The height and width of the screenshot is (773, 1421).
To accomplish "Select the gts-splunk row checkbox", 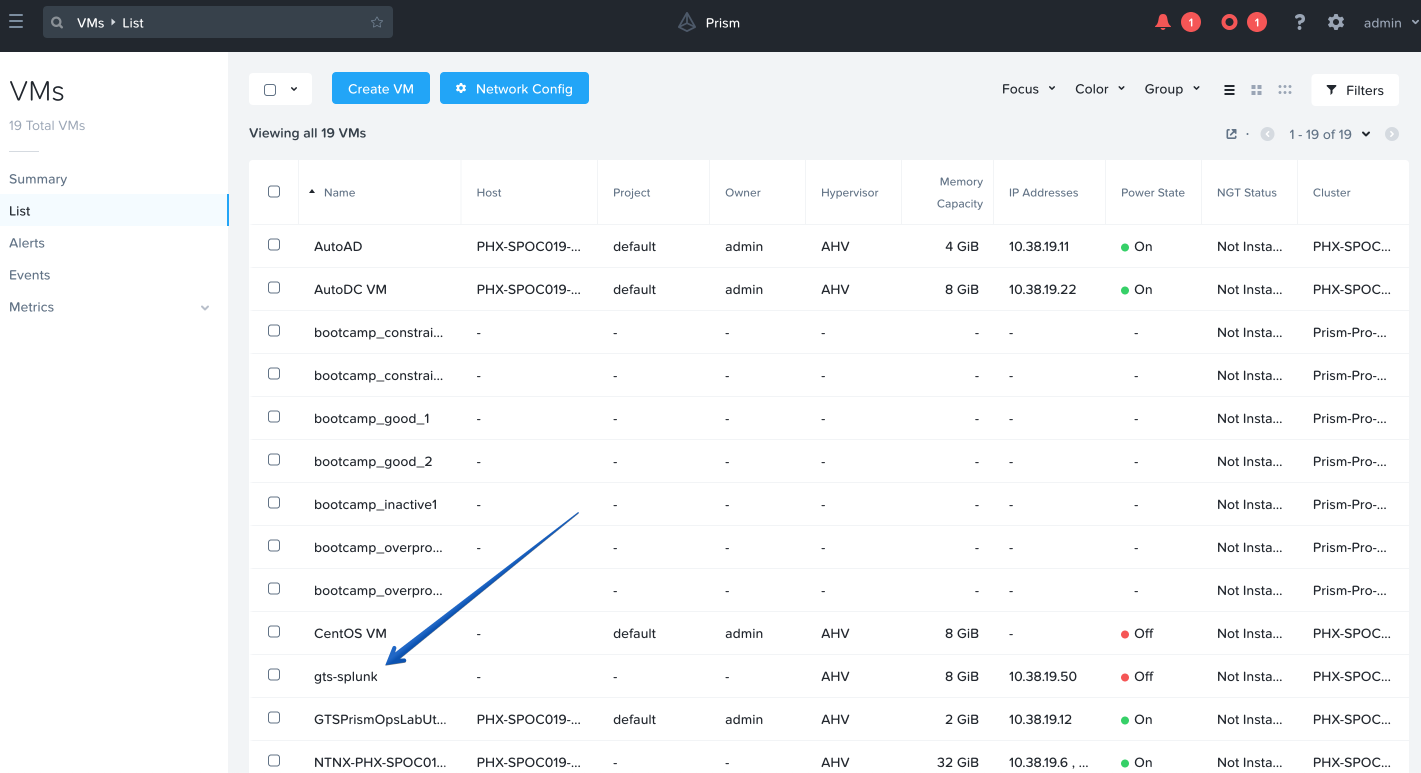I will pyautogui.click(x=274, y=675).
